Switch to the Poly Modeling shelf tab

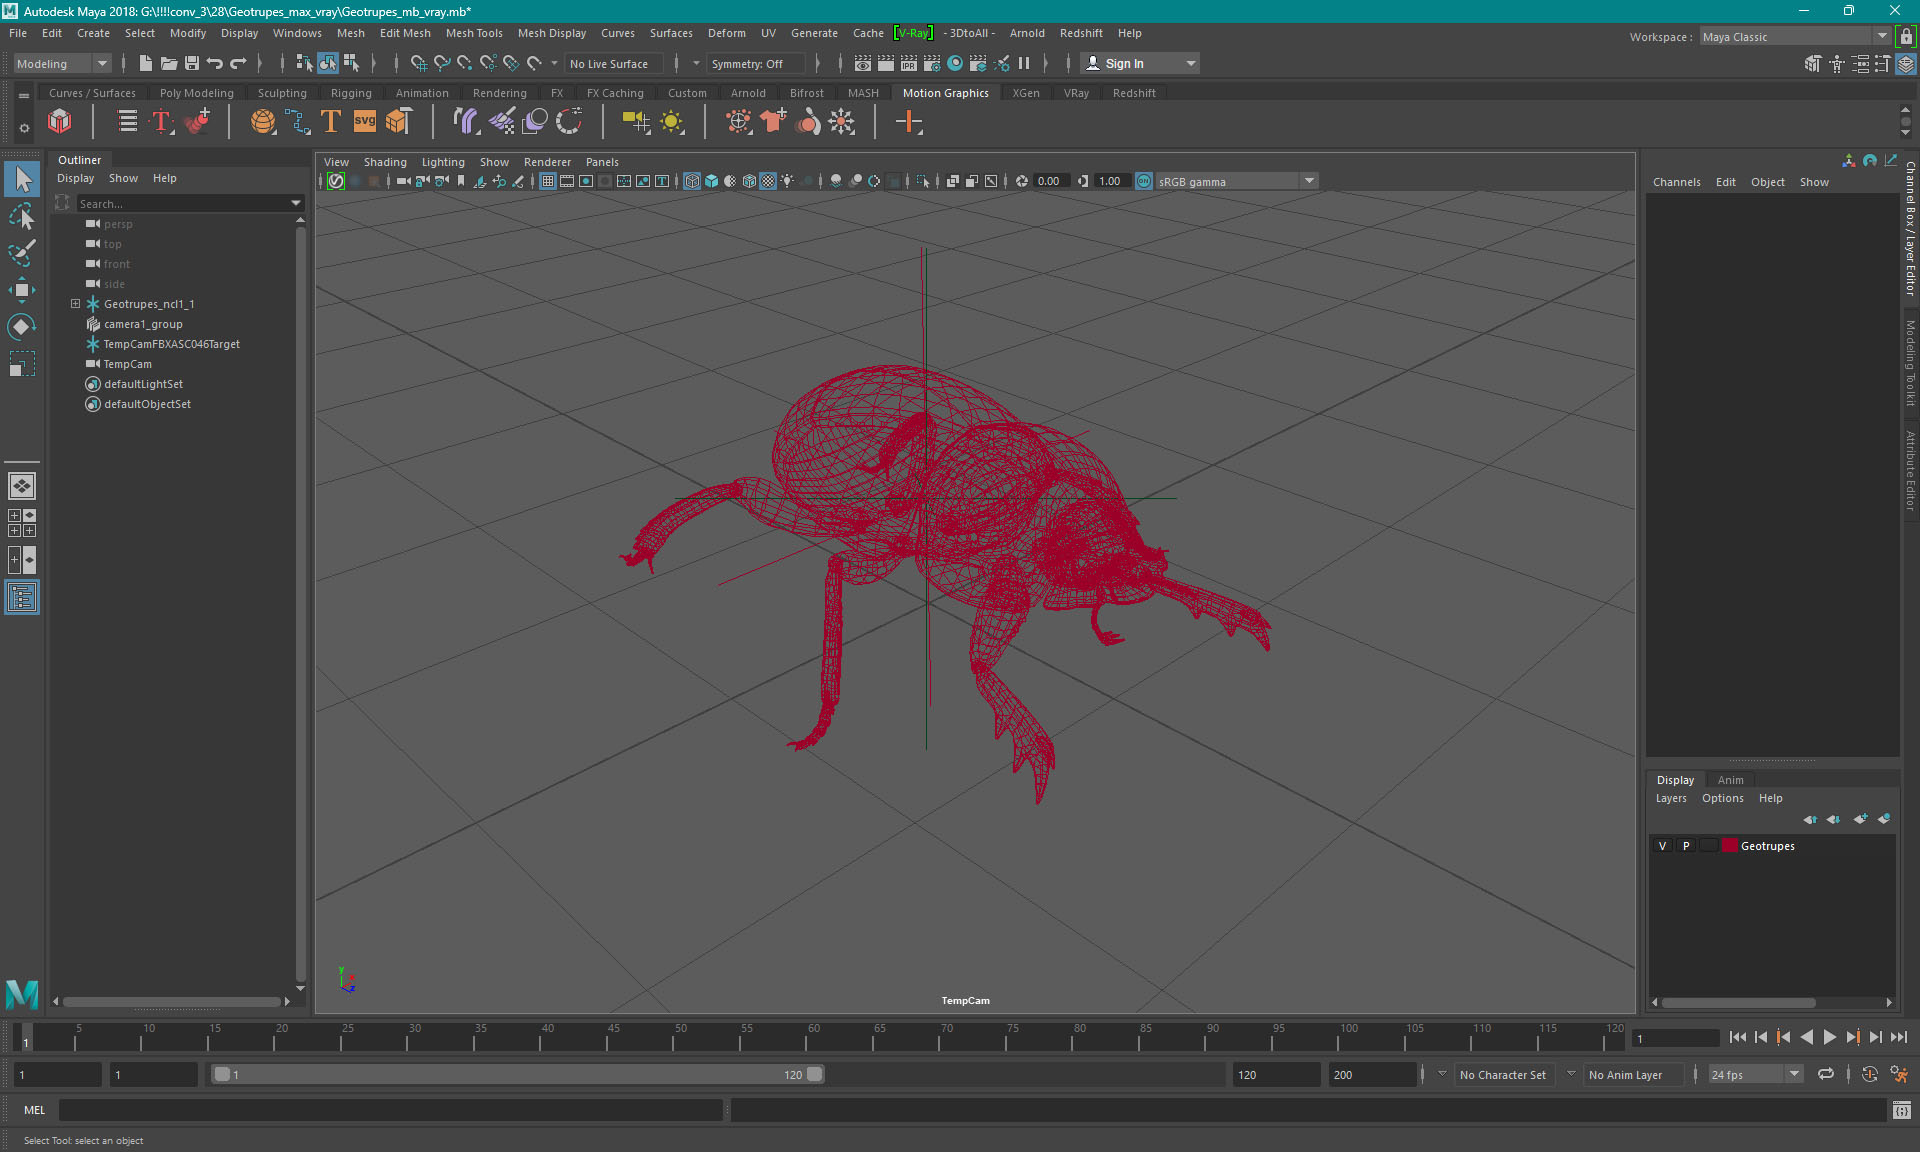197,93
